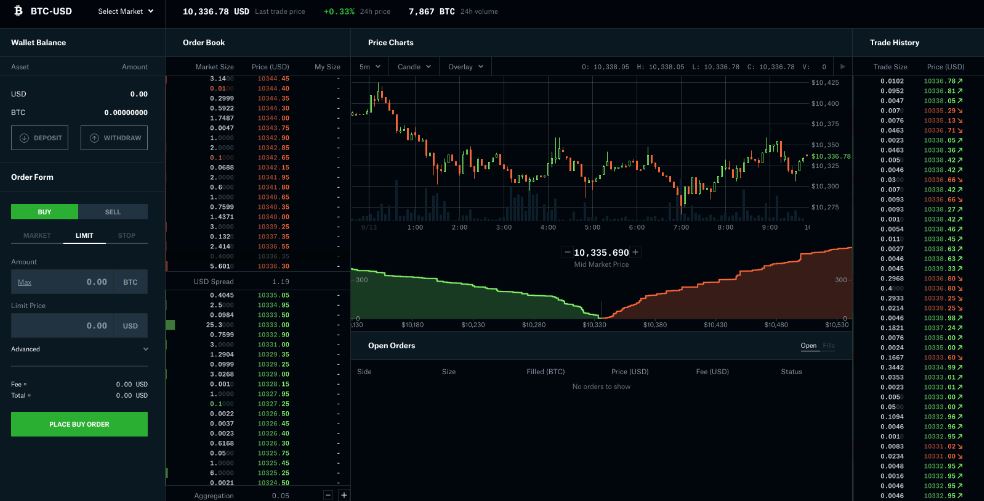Select the BUY side toggle
This screenshot has height=501, width=984.
click(45, 212)
